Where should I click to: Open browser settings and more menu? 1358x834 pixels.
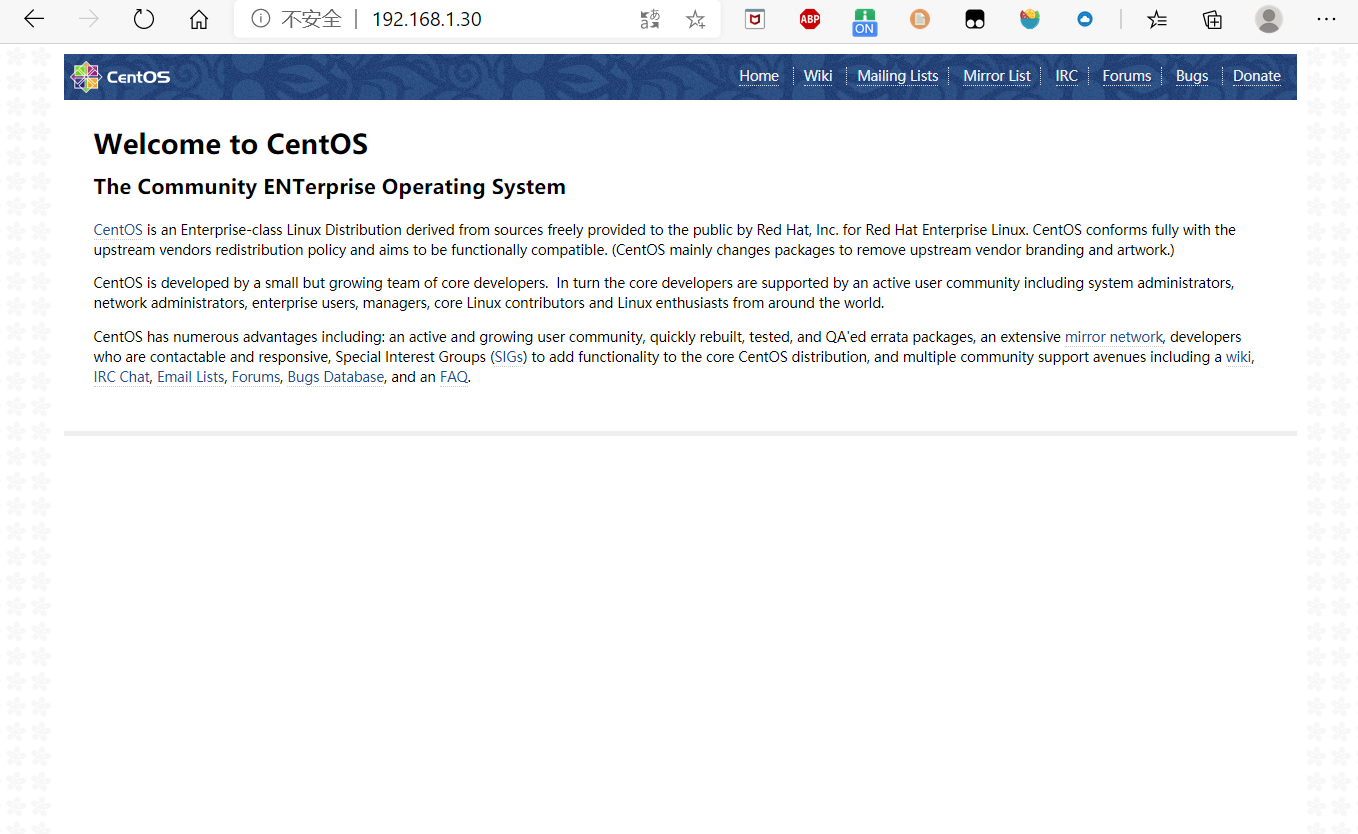click(1326, 19)
